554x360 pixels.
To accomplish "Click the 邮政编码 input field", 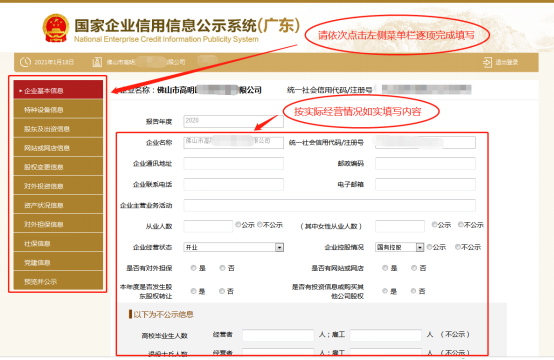I will click(425, 164).
